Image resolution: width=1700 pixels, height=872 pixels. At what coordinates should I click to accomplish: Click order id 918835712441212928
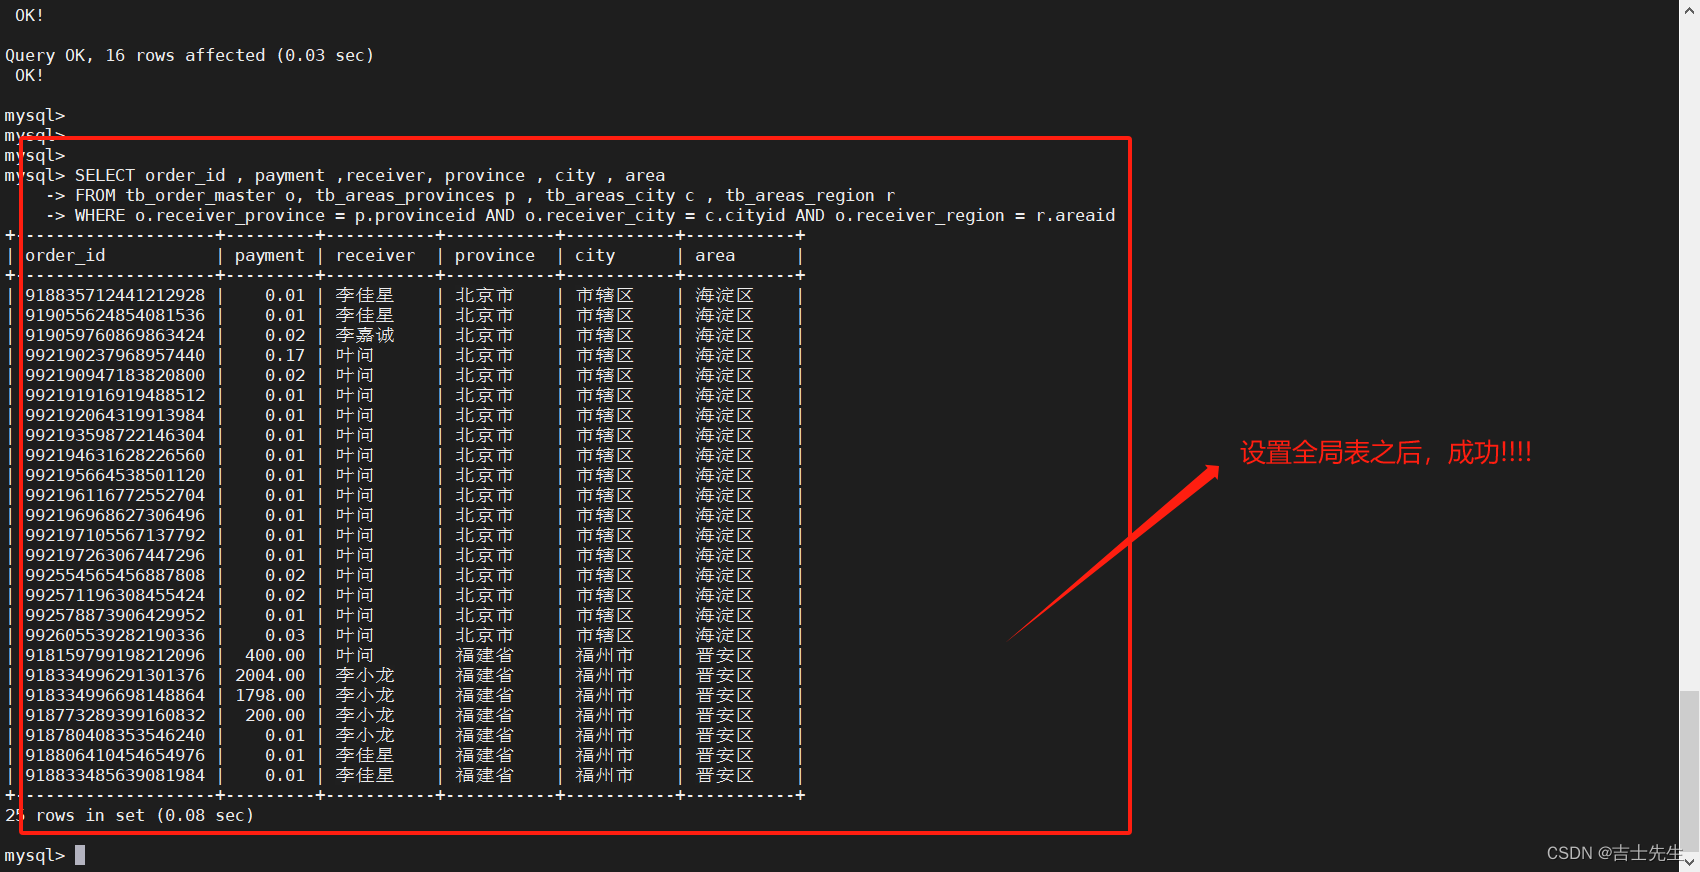(115, 295)
